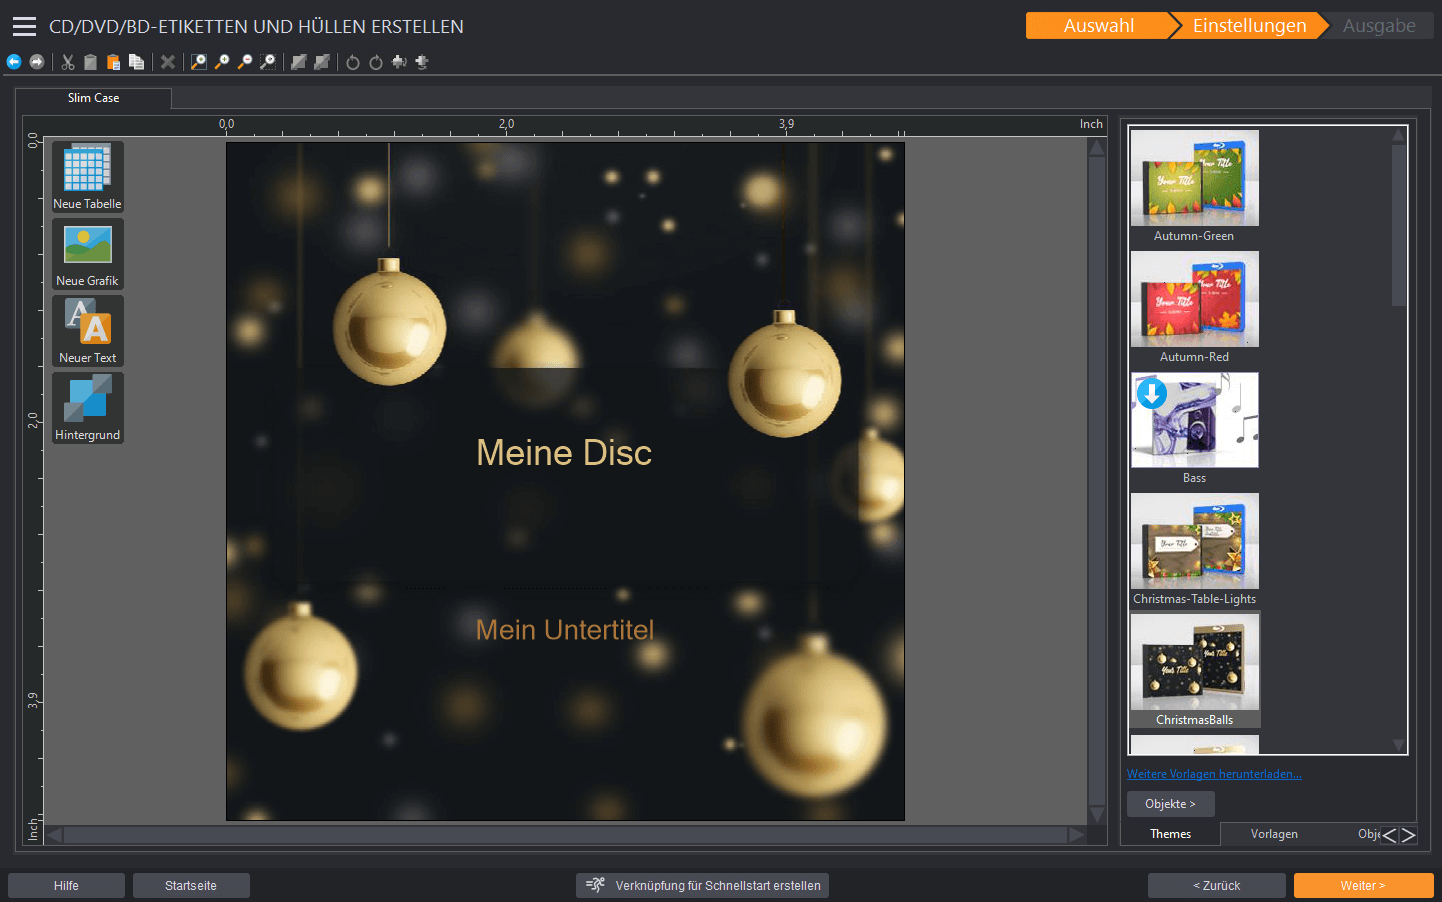This screenshot has width=1442, height=902.
Task: Open the hamburger menu at top left
Action: 24,27
